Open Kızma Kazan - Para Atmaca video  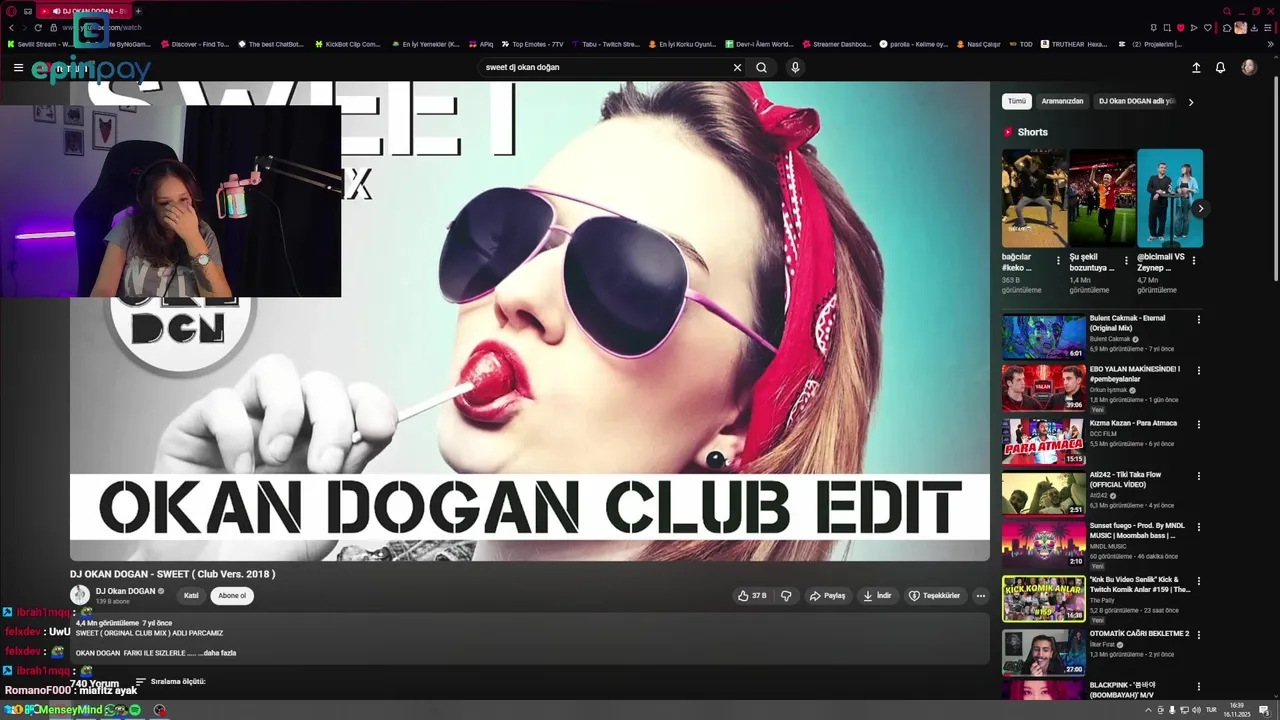pos(1043,441)
